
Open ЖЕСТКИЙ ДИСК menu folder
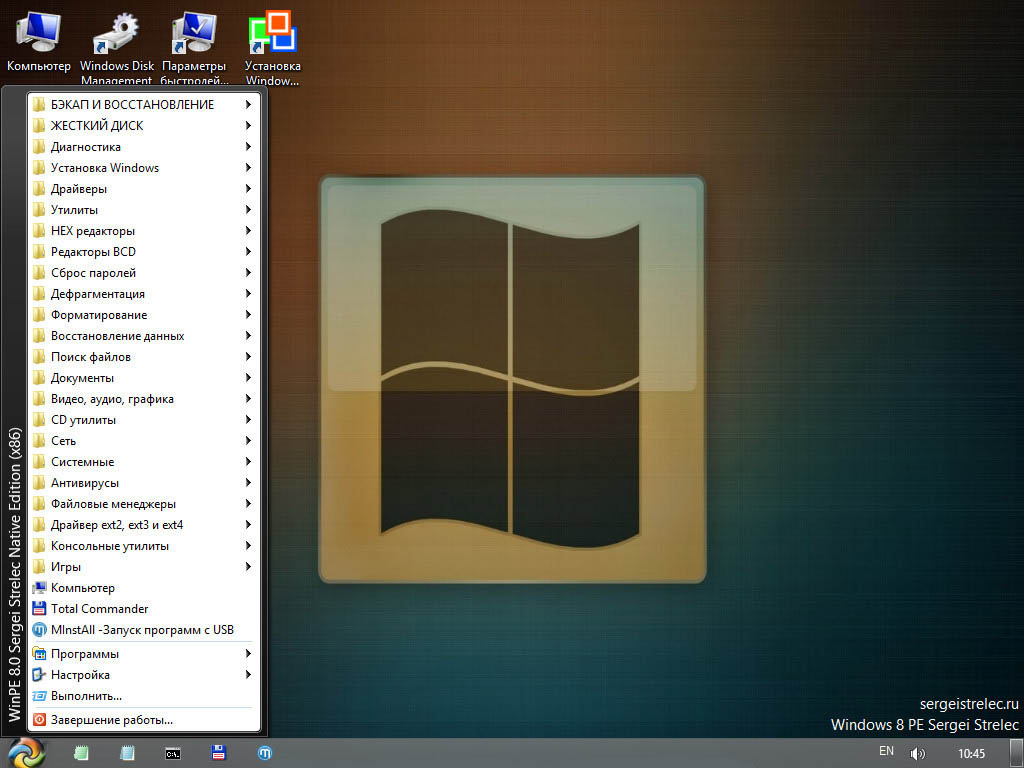[x=142, y=125]
